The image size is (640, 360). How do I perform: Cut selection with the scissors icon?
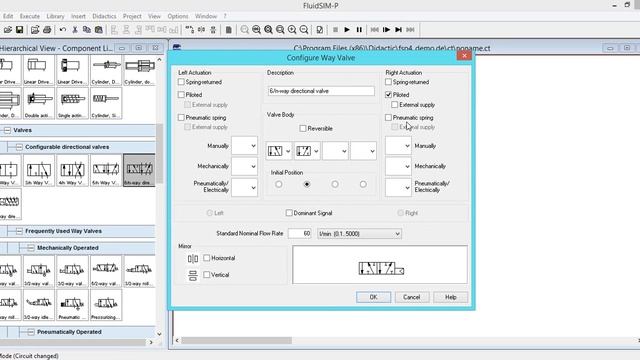(75, 30)
